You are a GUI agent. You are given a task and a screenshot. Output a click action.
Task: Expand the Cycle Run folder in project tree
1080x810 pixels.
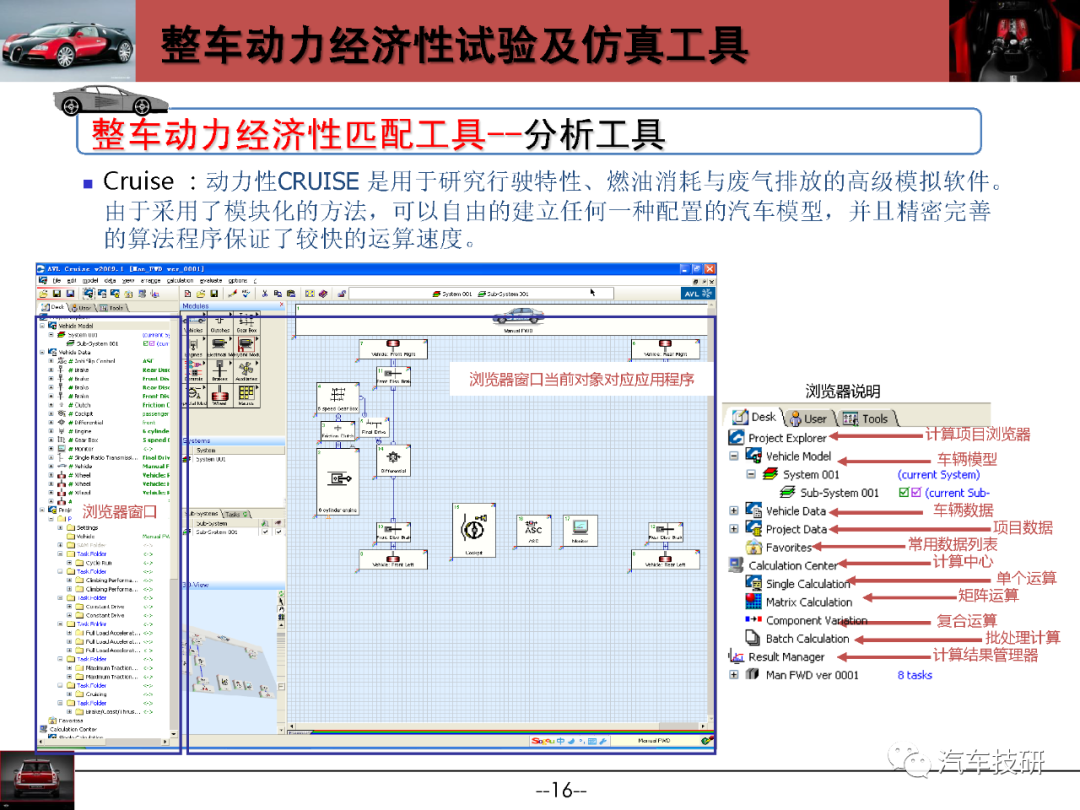(69, 563)
